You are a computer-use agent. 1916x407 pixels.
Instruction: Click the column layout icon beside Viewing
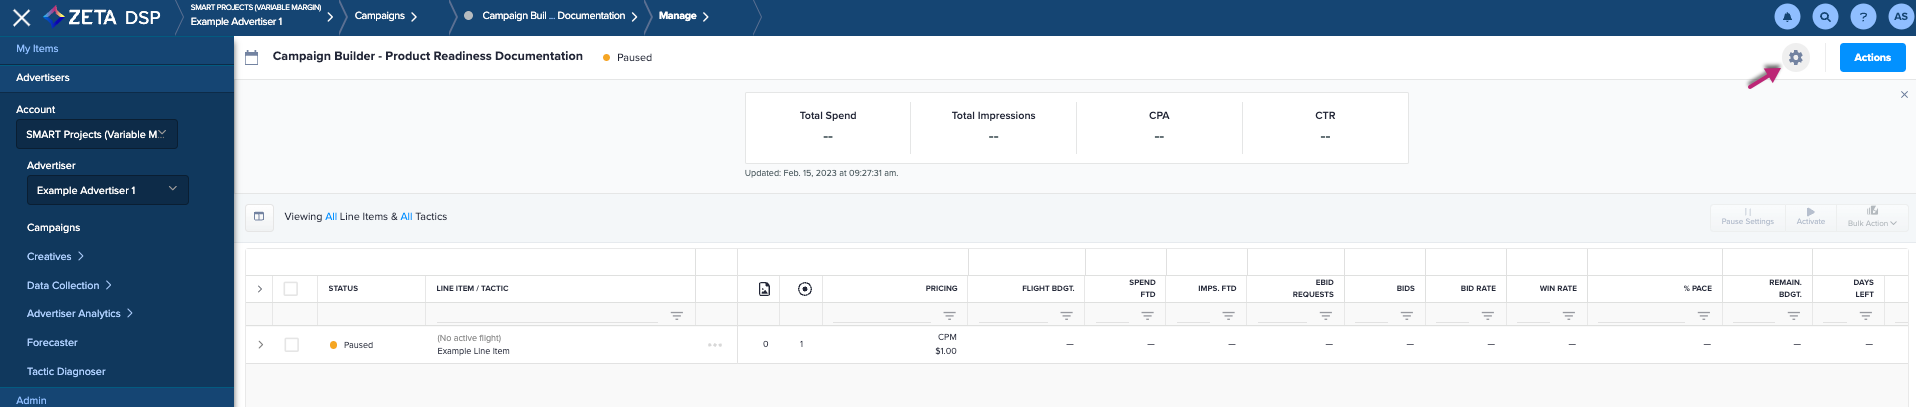point(259,217)
